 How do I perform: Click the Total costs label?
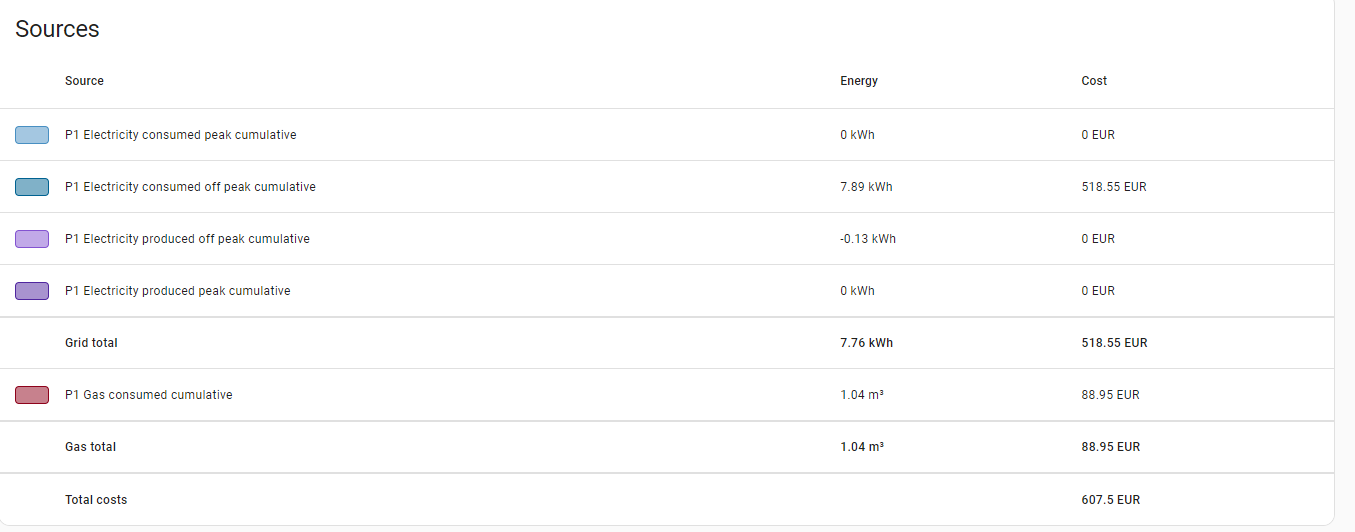tap(96, 500)
